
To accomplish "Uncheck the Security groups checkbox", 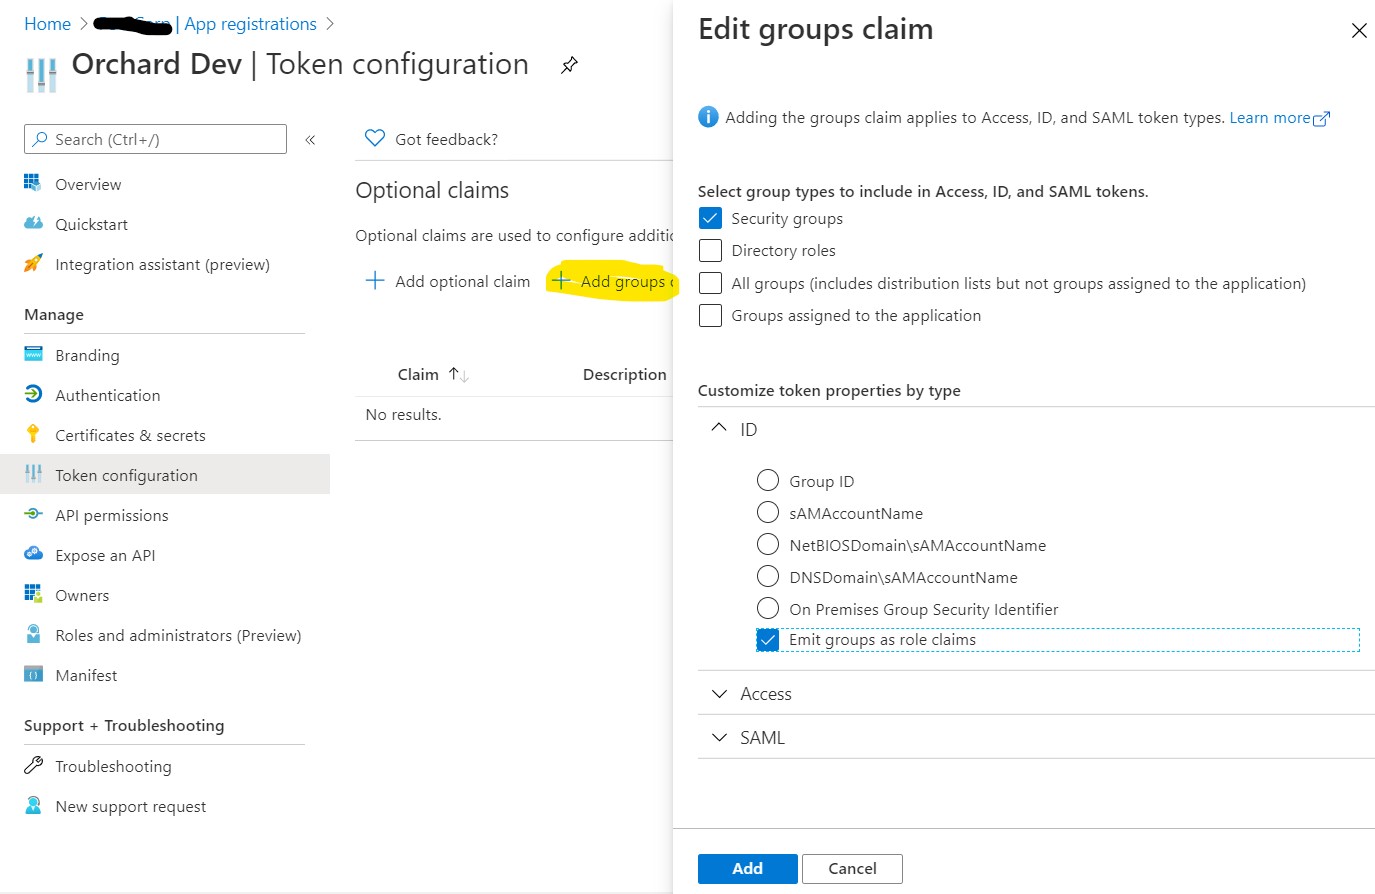I will pos(710,218).
